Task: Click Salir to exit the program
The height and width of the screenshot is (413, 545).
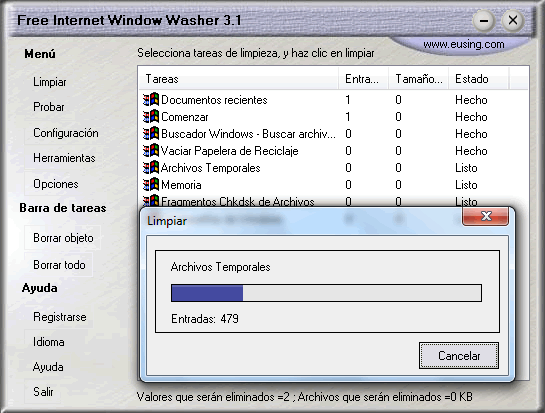Action: coord(43,392)
